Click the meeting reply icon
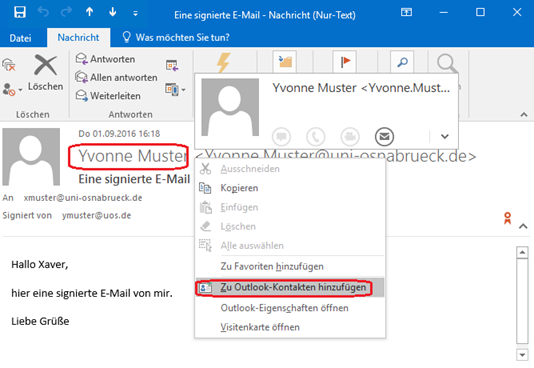 click(x=172, y=65)
